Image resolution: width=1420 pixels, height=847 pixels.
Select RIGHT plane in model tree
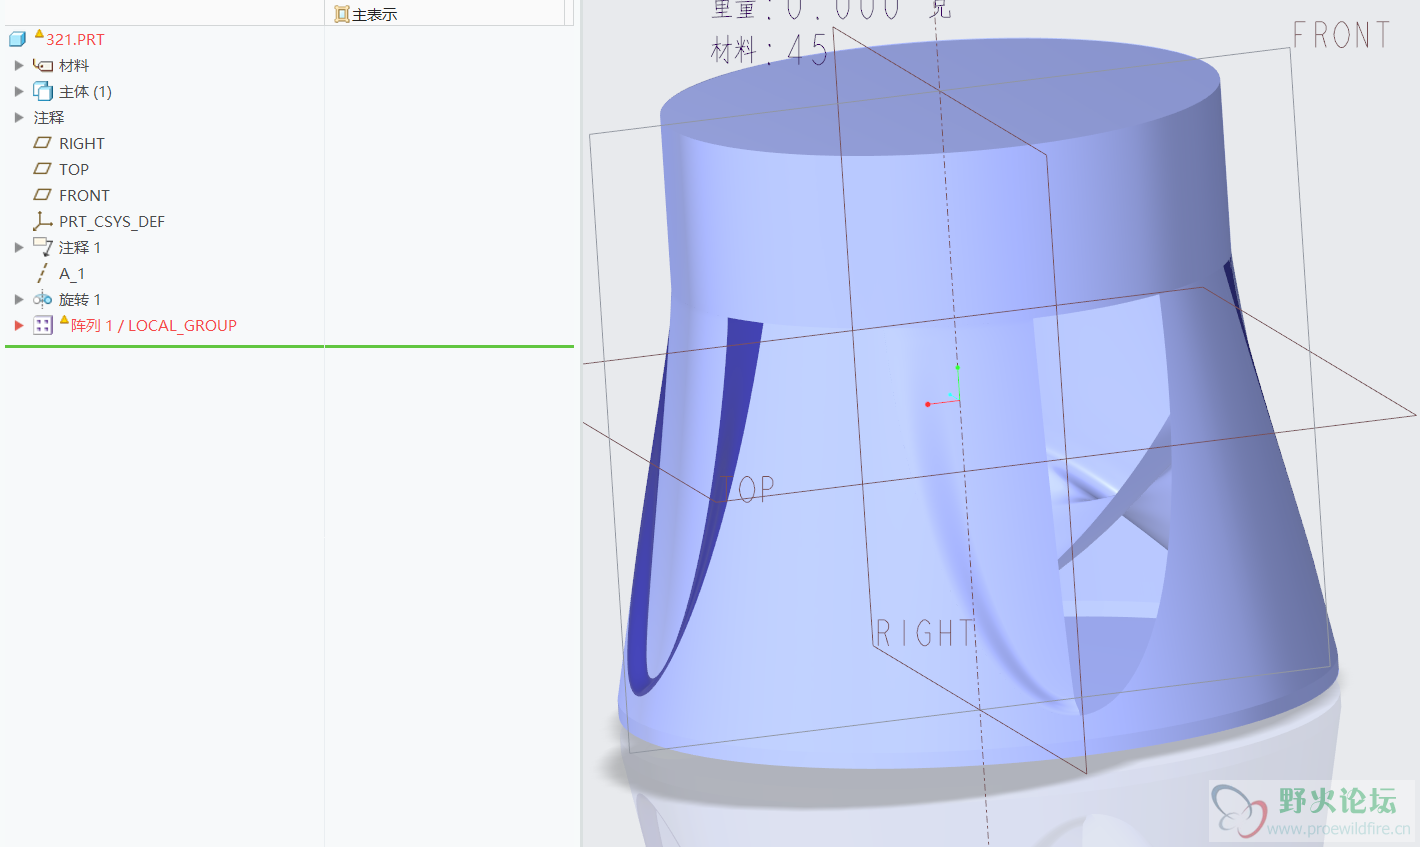[x=81, y=144]
